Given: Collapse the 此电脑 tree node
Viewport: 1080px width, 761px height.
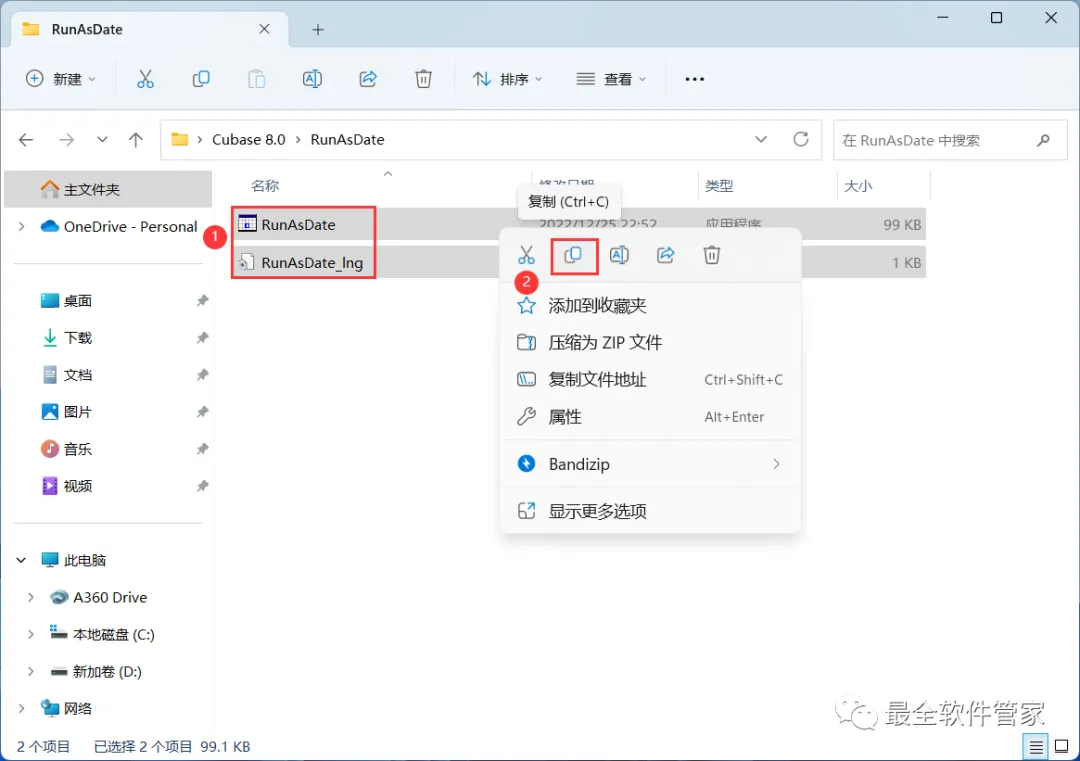Looking at the screenshot, I should (21, 561).
